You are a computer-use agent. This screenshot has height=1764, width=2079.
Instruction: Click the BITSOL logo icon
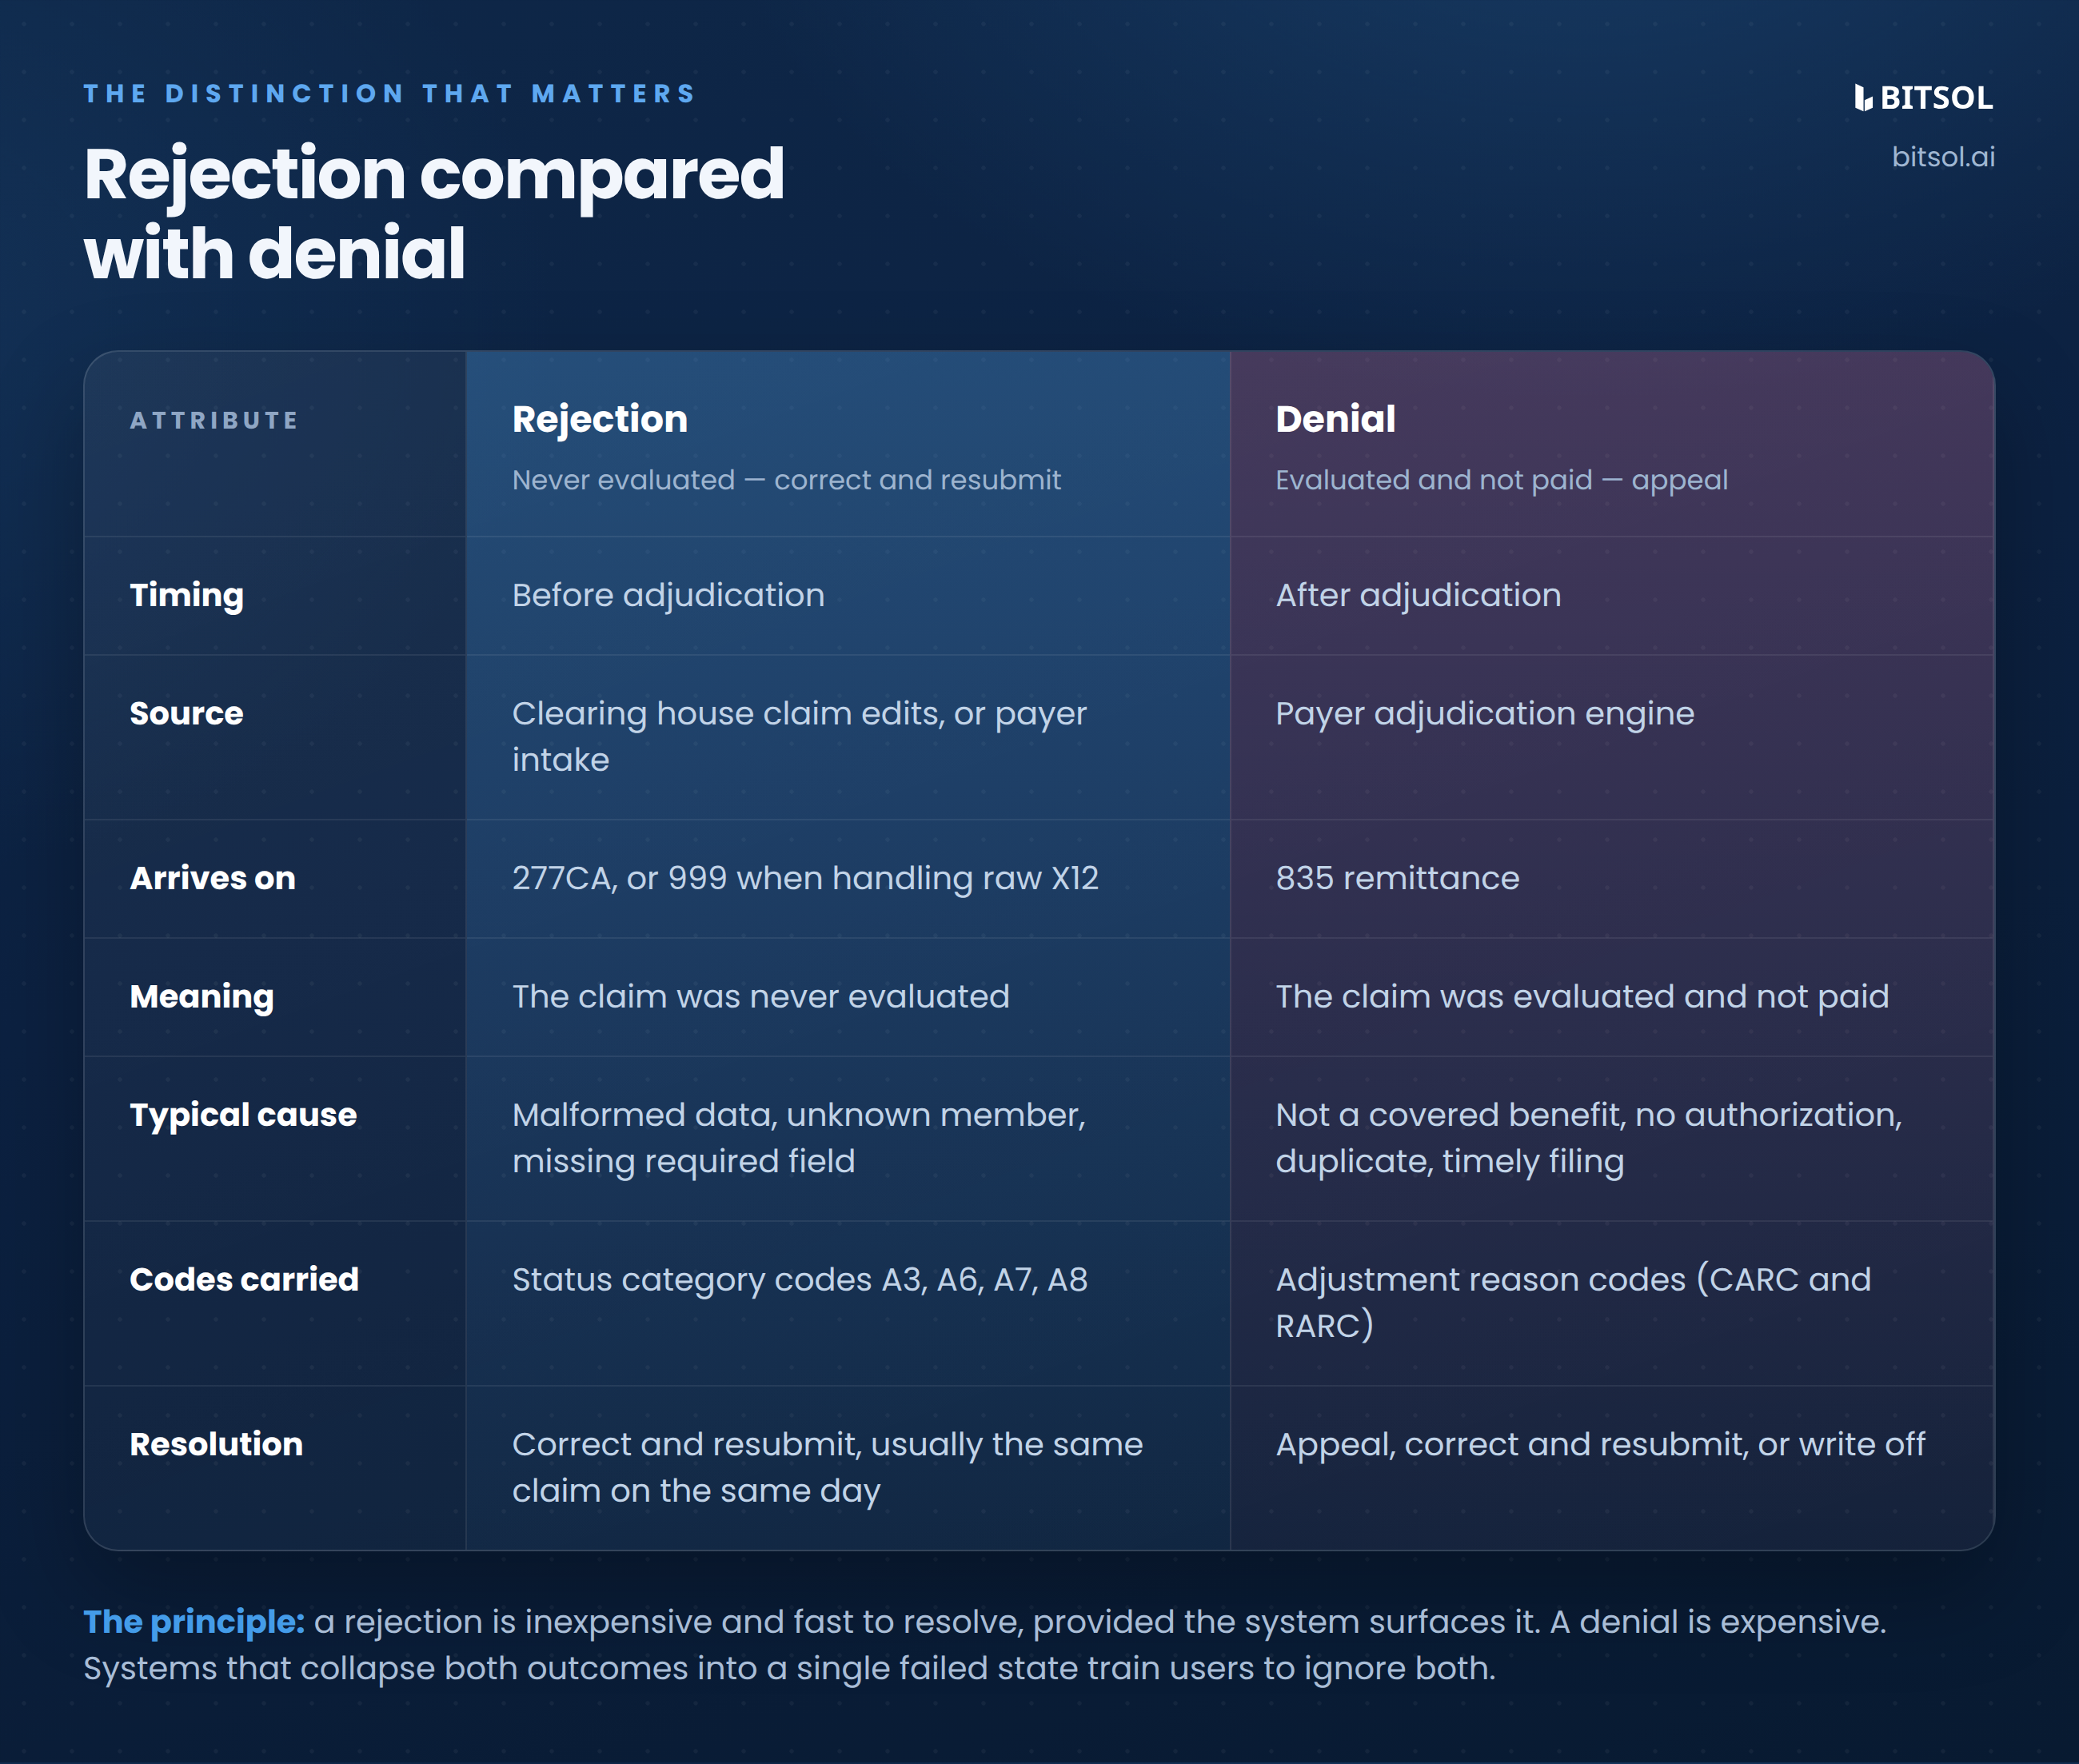(1863, 98)
